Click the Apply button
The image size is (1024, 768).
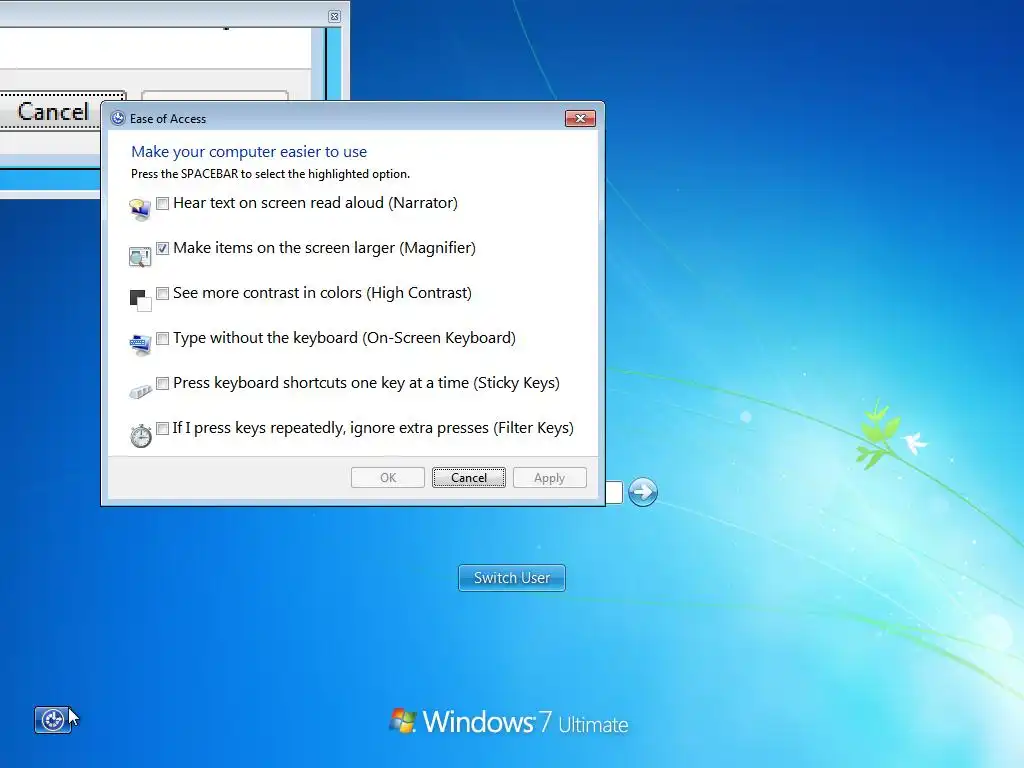550,477
